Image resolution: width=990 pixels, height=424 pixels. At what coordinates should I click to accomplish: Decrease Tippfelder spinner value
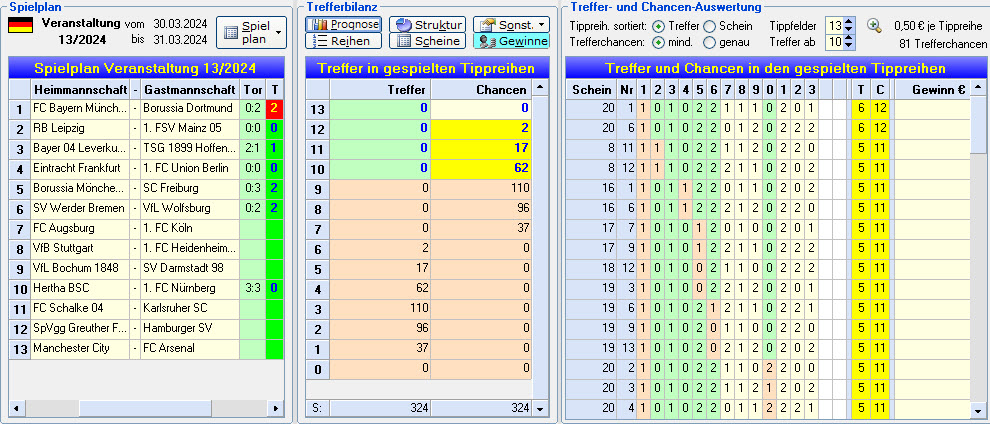pyautogui.click(x=849, y=30)
